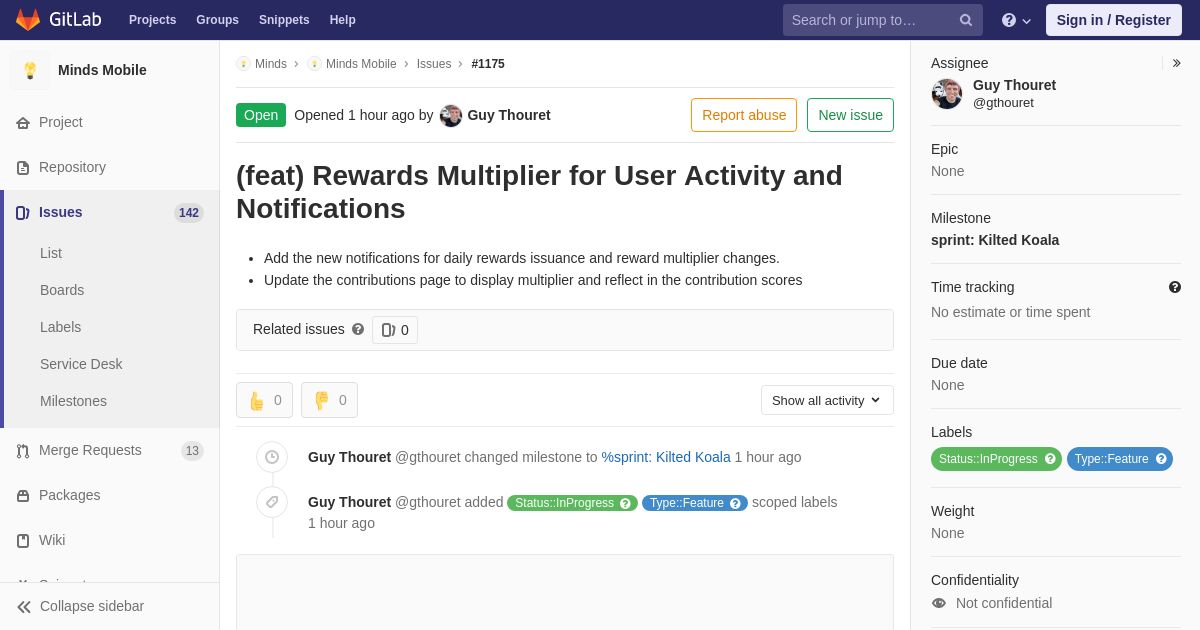Open Snippets in the top navbar
Viewport: 1200px width, 630px height.
point(284,20)
